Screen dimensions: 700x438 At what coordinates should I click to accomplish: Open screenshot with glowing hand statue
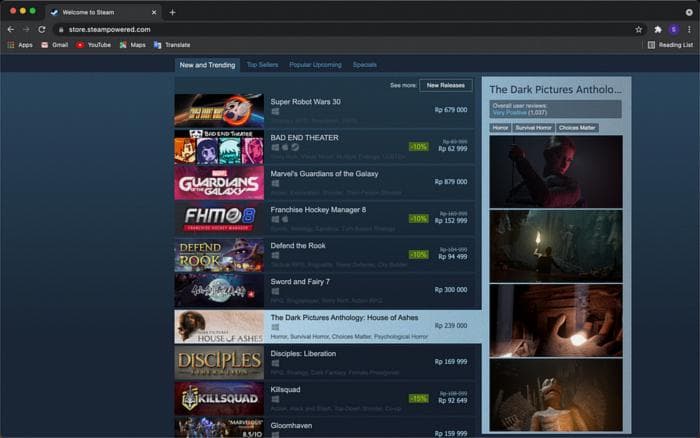(556, 321)
